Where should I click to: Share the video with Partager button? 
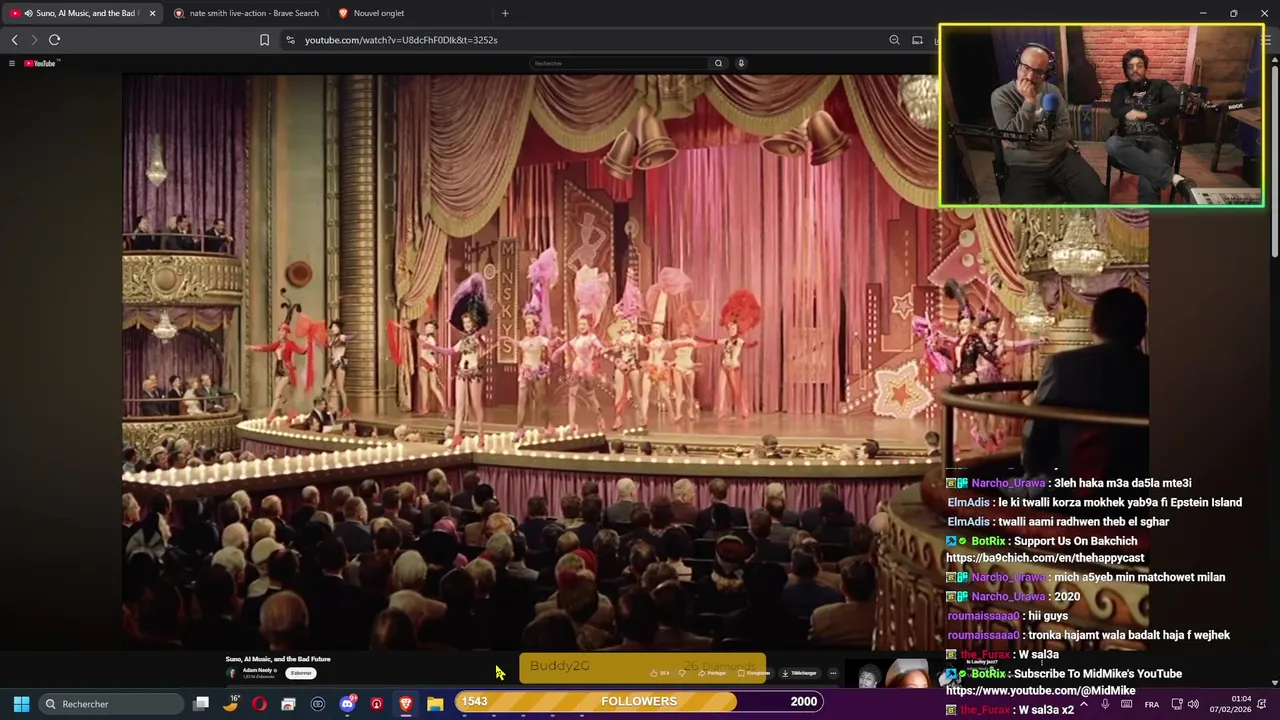713,673
